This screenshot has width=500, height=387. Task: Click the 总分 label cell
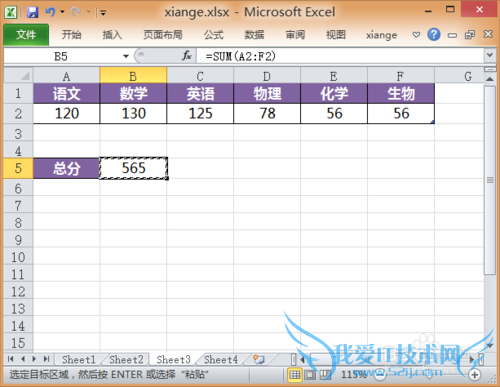click(66, 168)
